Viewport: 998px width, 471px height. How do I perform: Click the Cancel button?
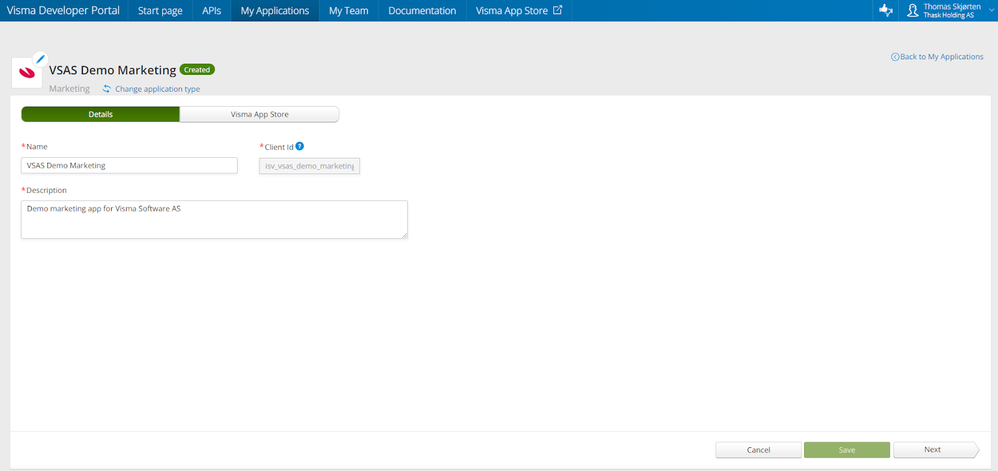[758, 450]
